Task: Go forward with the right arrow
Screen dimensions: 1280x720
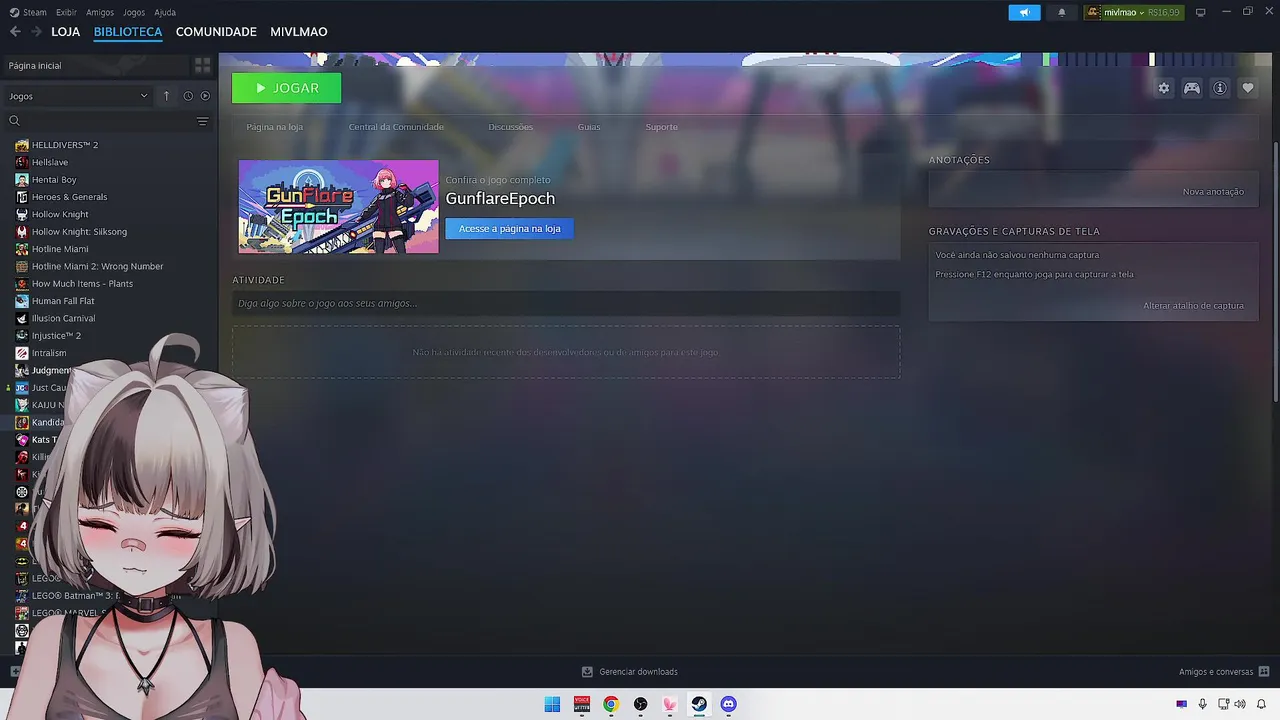Action: [36, 32]
